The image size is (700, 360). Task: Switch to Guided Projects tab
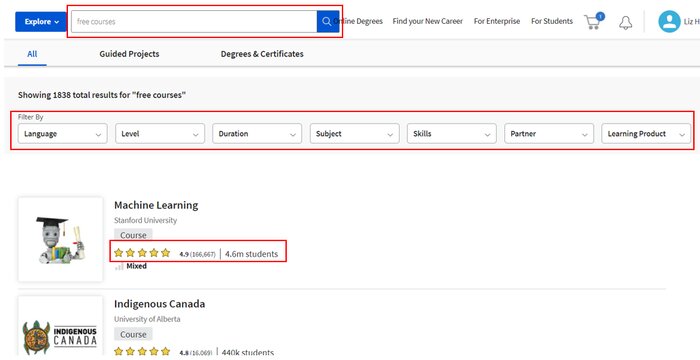point(129,54)
